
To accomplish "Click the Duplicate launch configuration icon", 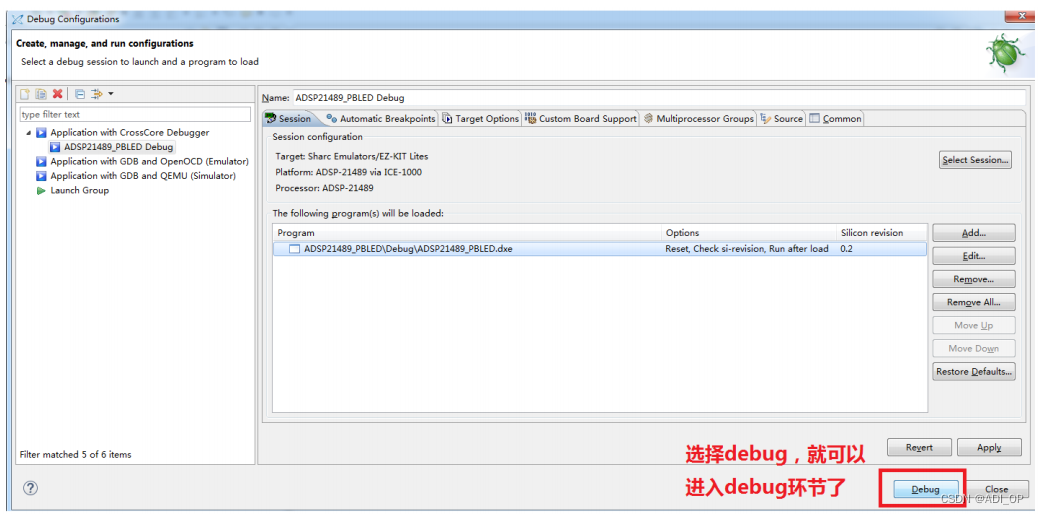I will coord(41,94).
